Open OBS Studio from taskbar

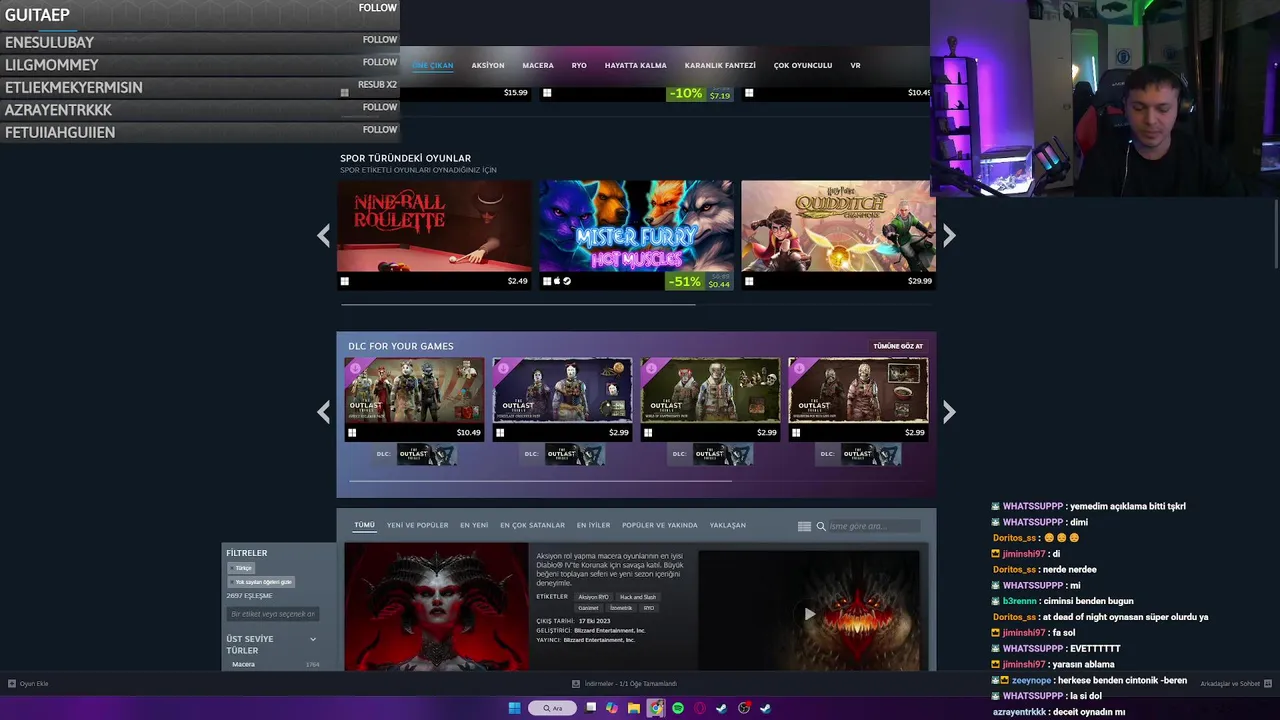[x=744, y=708]
